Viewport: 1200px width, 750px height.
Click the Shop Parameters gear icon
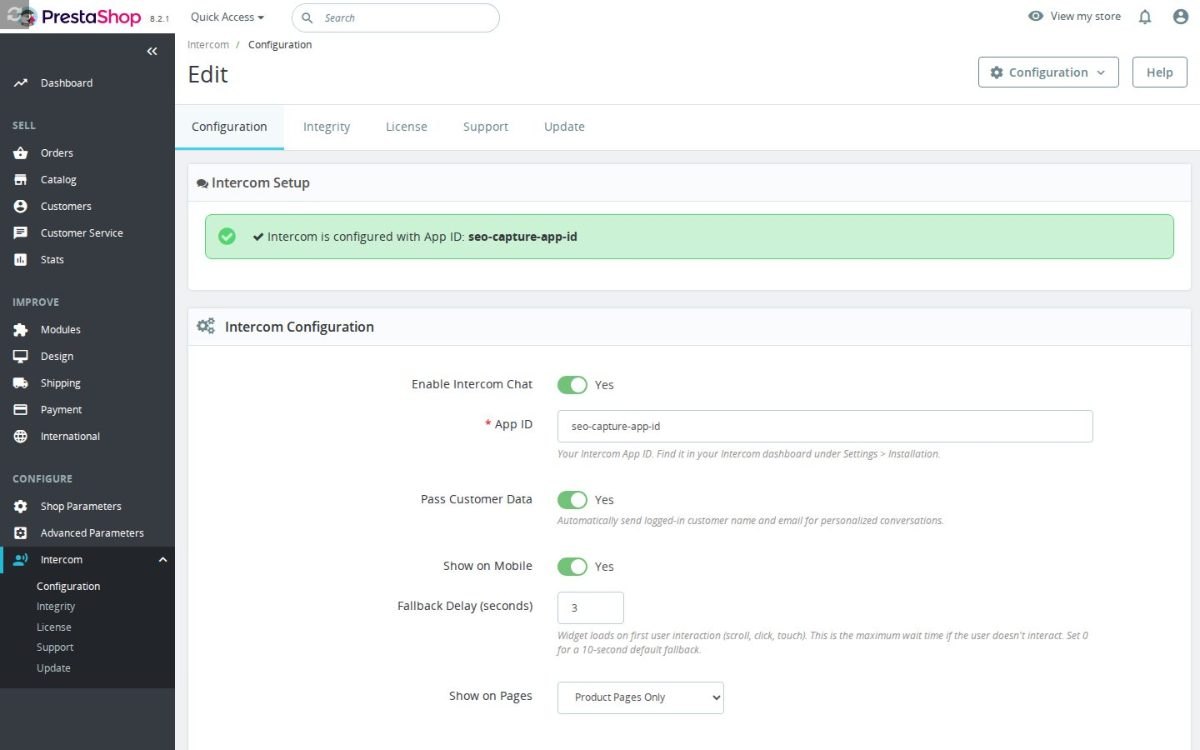point(20,506)
